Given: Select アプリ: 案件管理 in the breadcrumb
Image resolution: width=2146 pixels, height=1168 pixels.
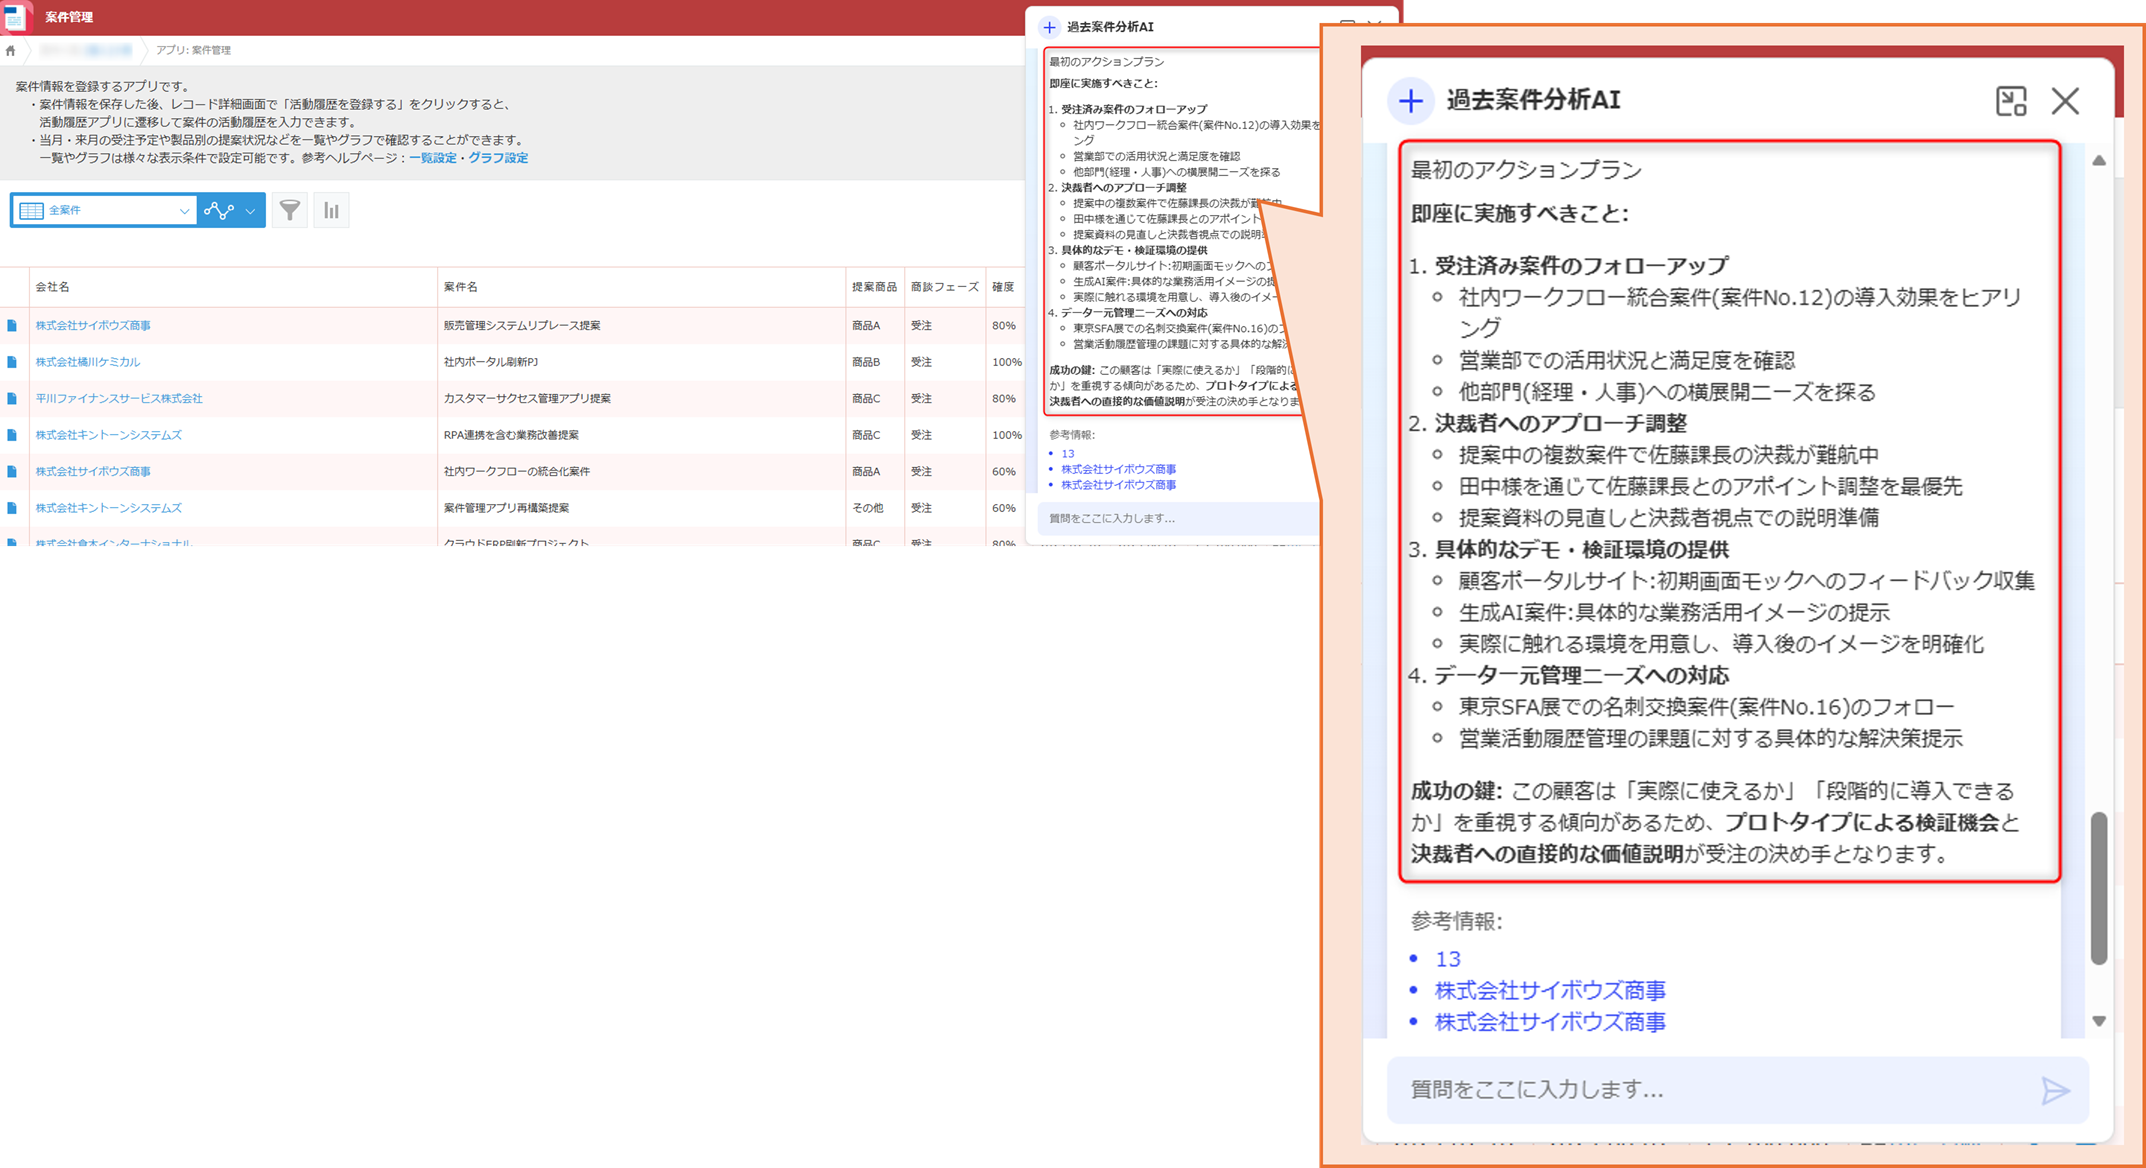Looking at the screenshot, I should pyautogui.click(x=194, y=50).
